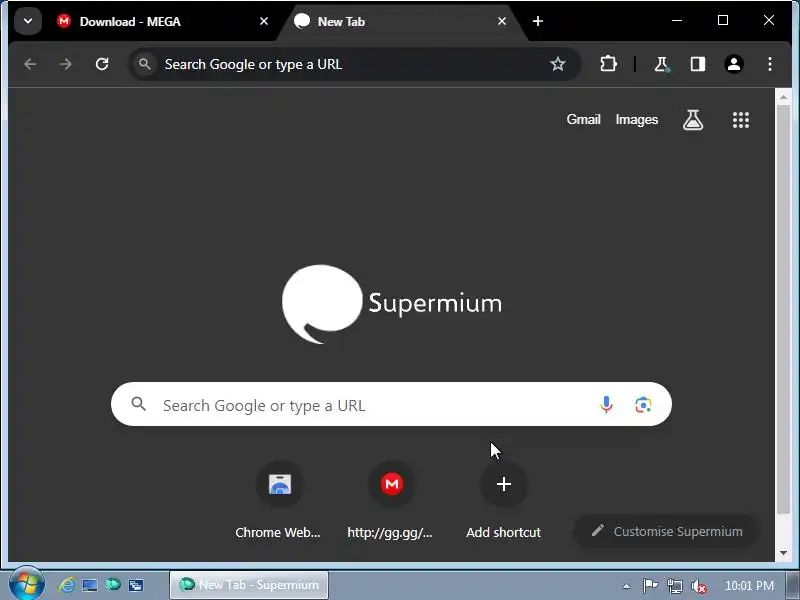Select New Tab - Supermium taskbar button

(x=249, y=585)
